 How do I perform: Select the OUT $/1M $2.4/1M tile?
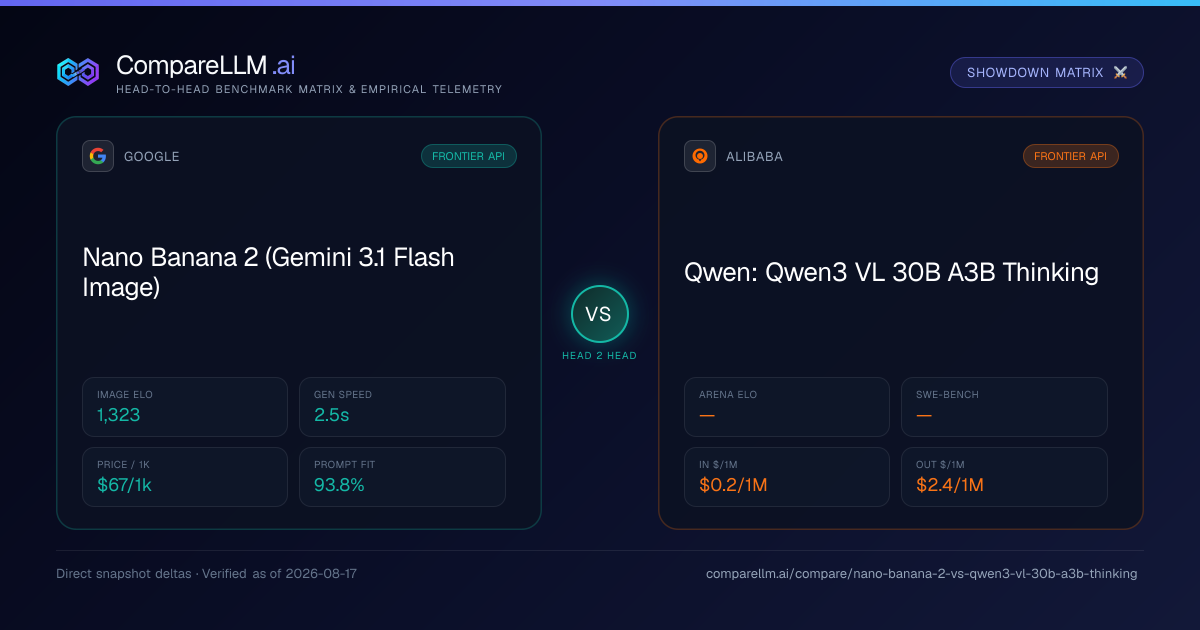pyautogui.click(x=1004, y=477)
